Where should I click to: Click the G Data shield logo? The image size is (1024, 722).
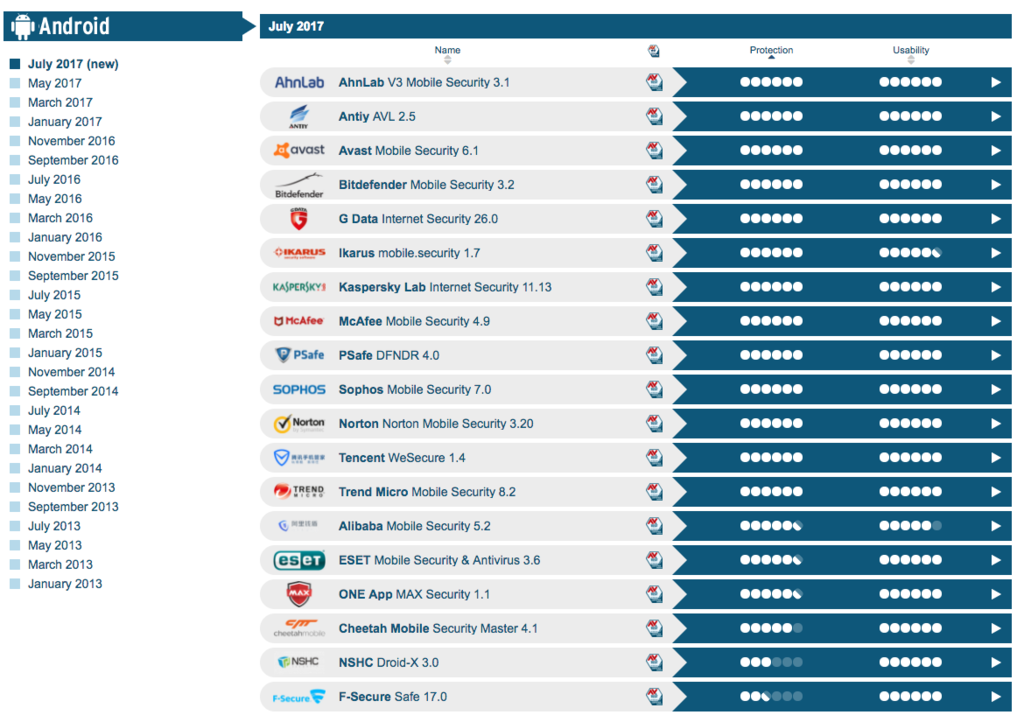(299, 219)
